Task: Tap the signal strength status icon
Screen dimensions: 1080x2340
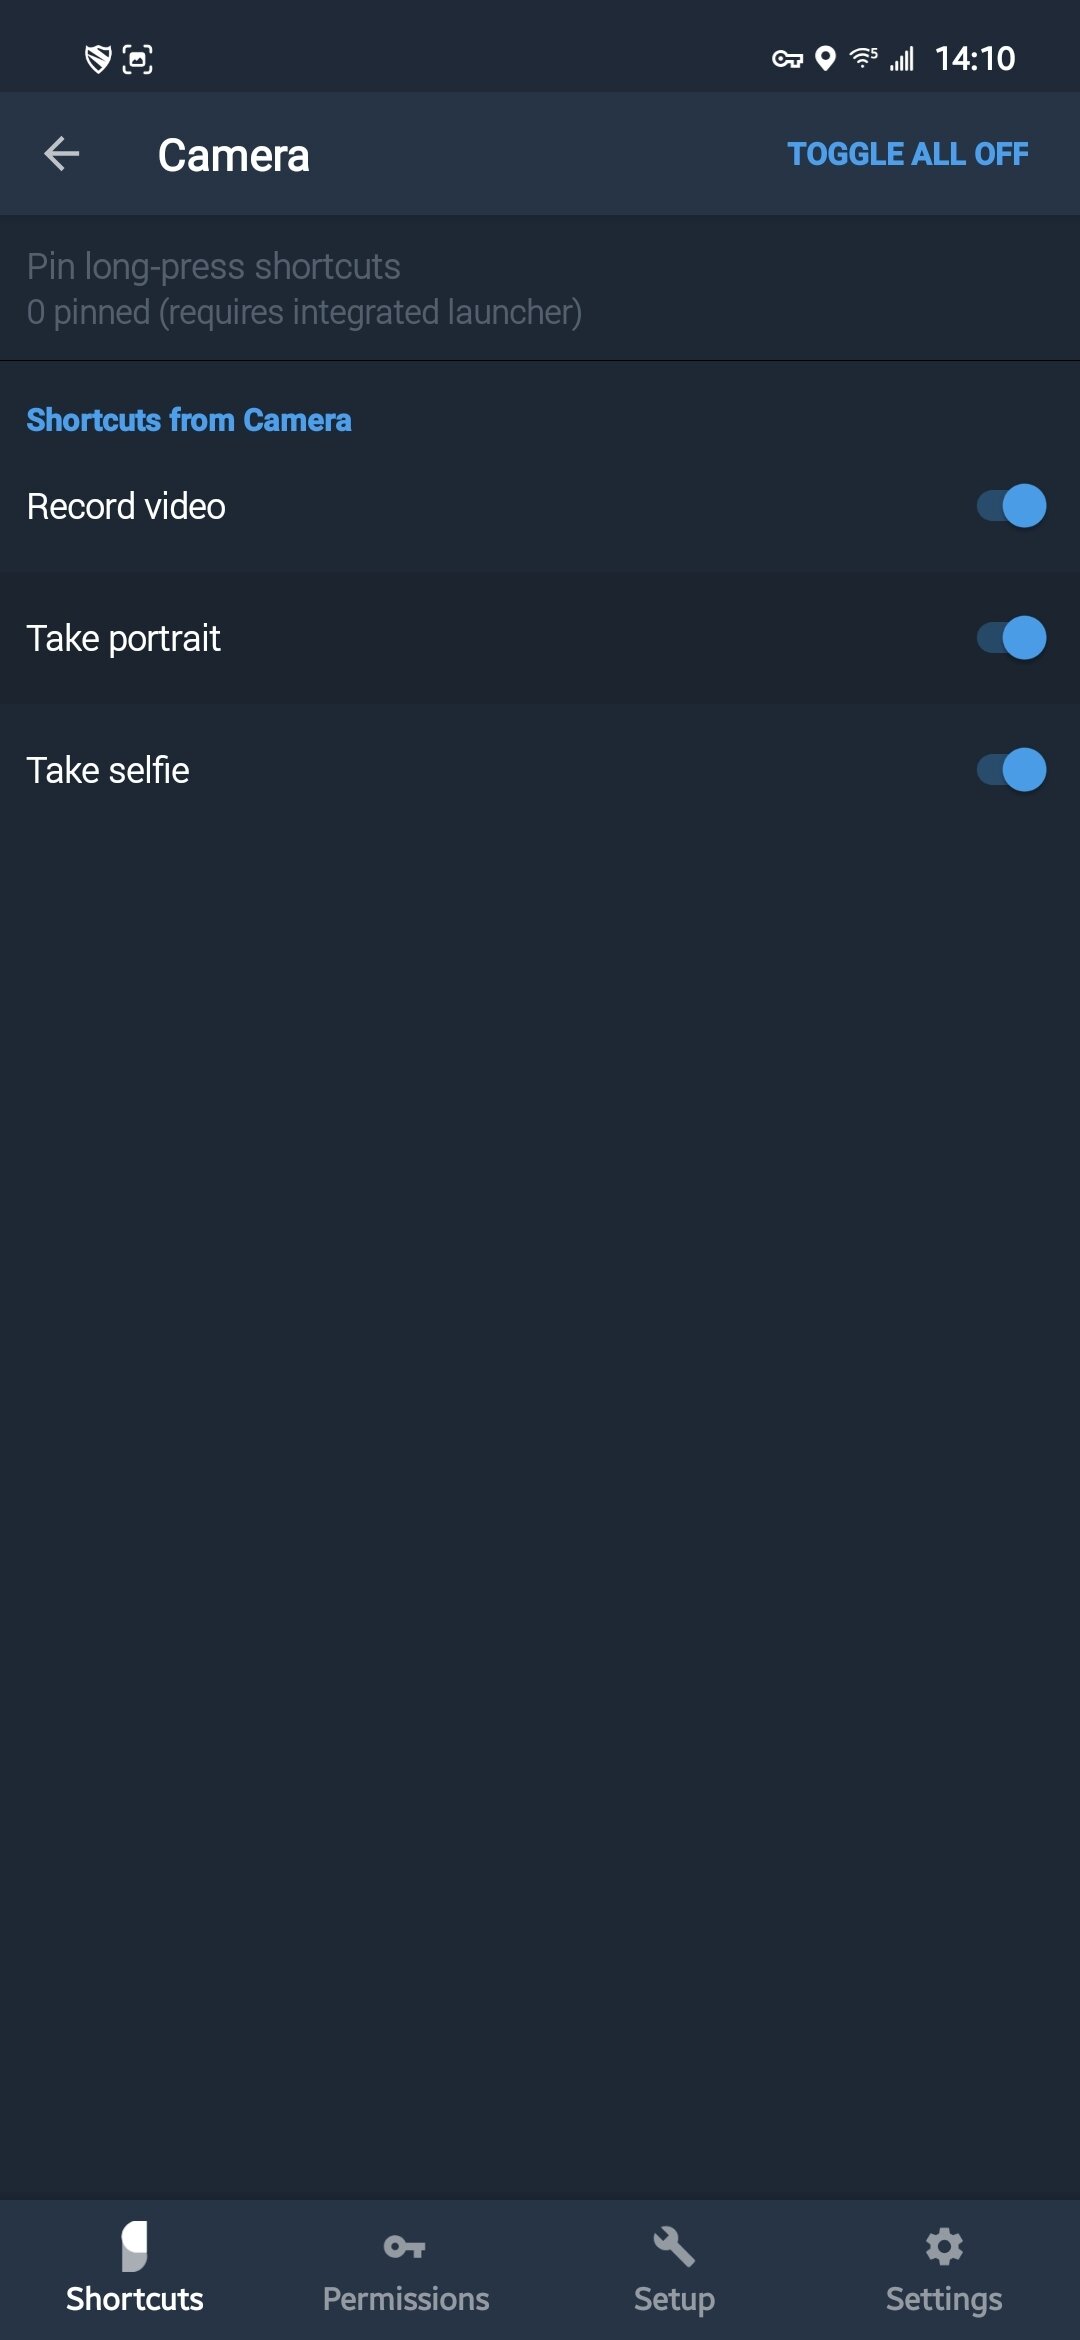Action: [902, 60]
